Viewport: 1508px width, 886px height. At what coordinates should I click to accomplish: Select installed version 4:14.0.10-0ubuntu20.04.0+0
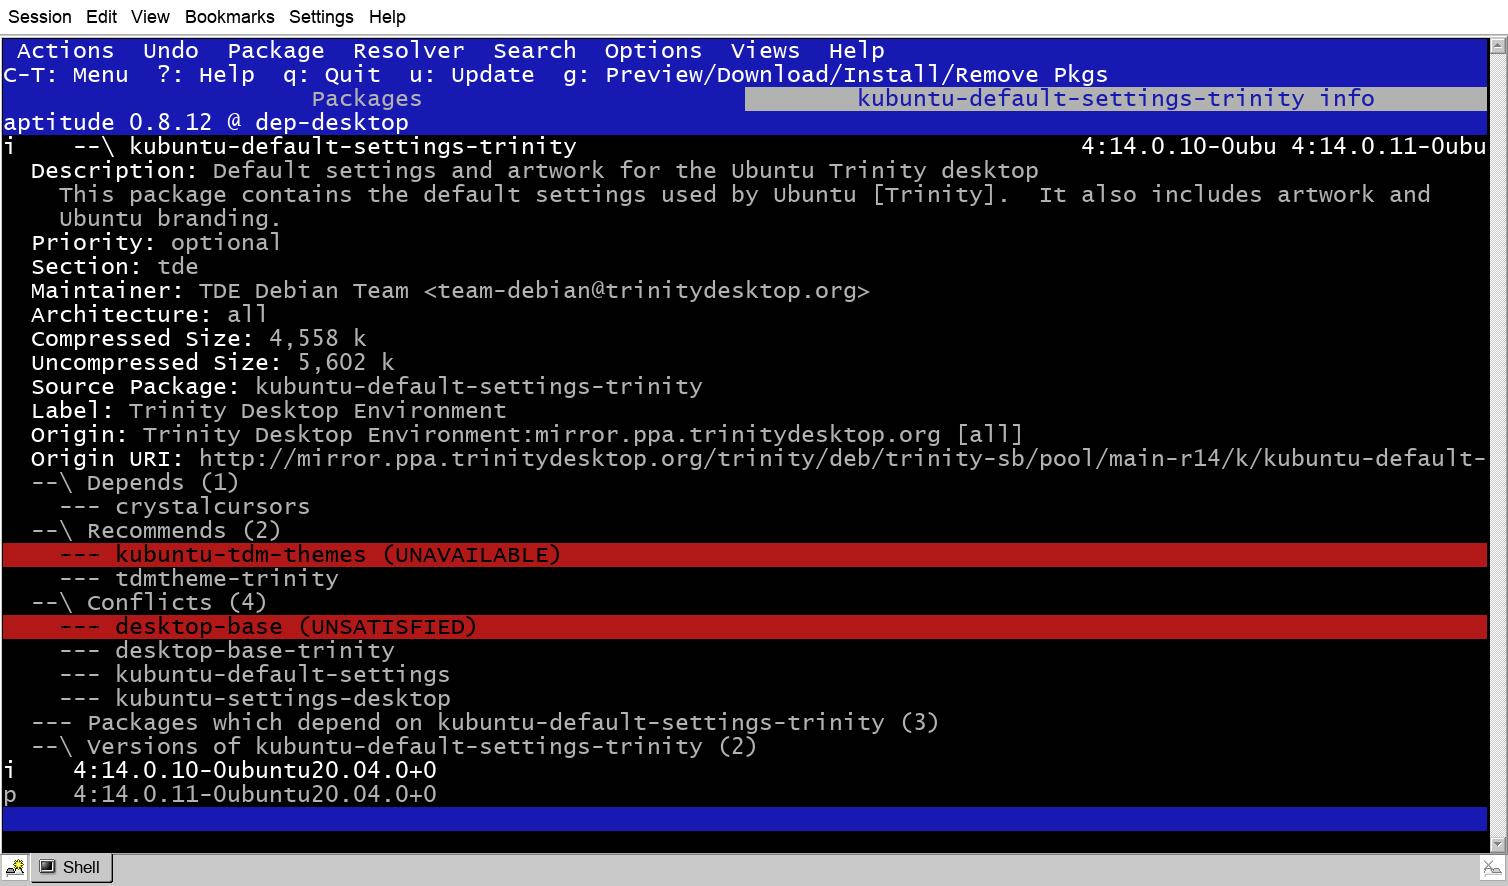point(220,771)
